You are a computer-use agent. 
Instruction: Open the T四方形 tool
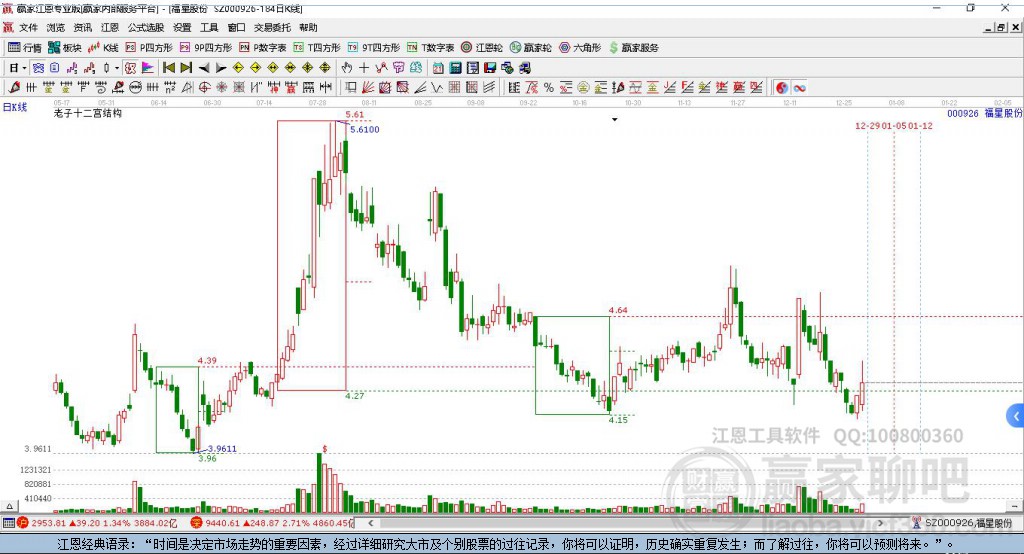click(317, 48)
